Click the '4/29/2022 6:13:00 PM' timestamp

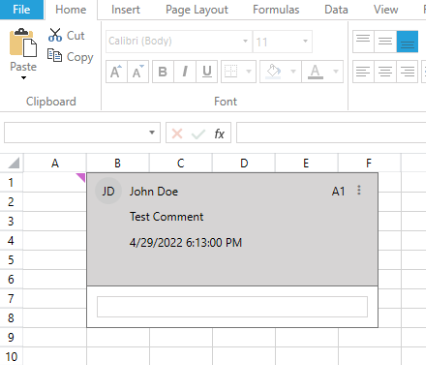(x=186, y=243)
